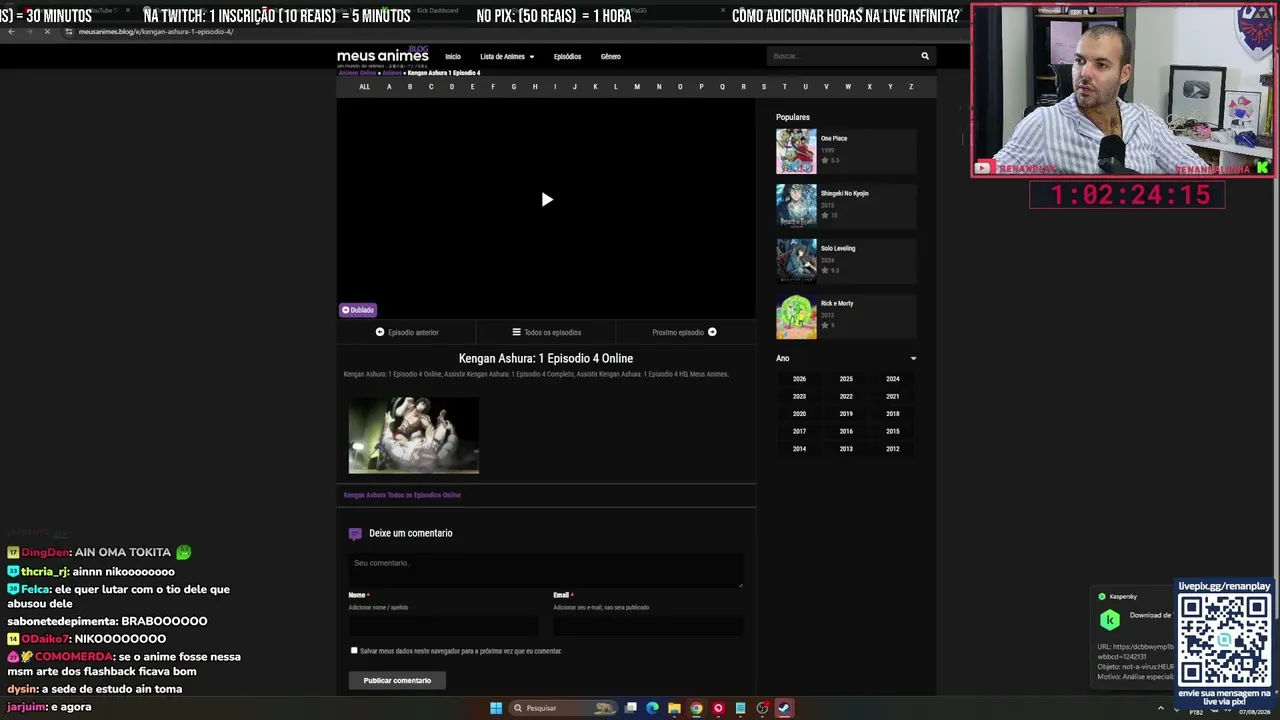Filter by year 2019

coord(846,414)
